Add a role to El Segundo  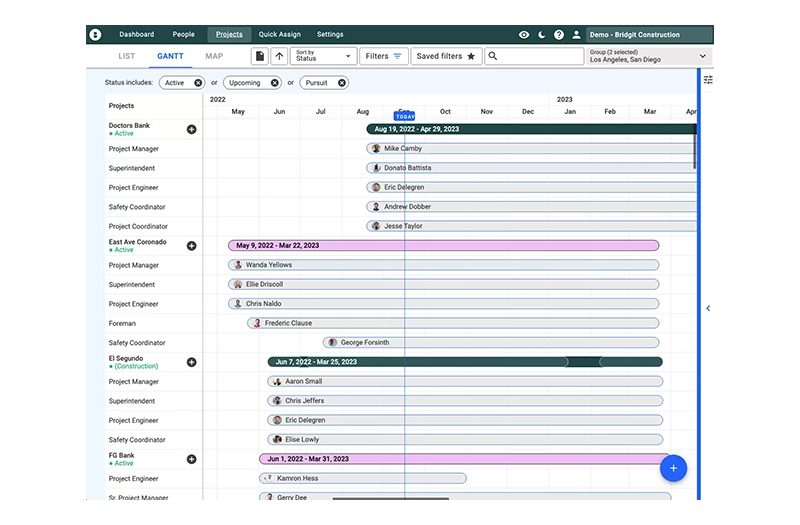[191, 362]
